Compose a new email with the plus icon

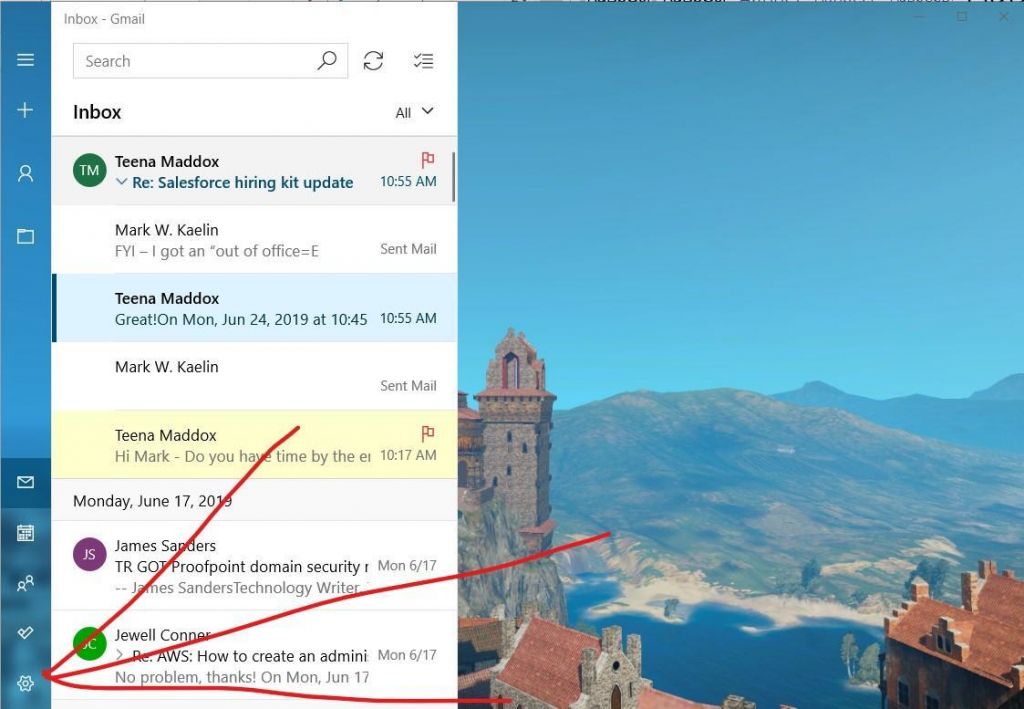(25, 110)
